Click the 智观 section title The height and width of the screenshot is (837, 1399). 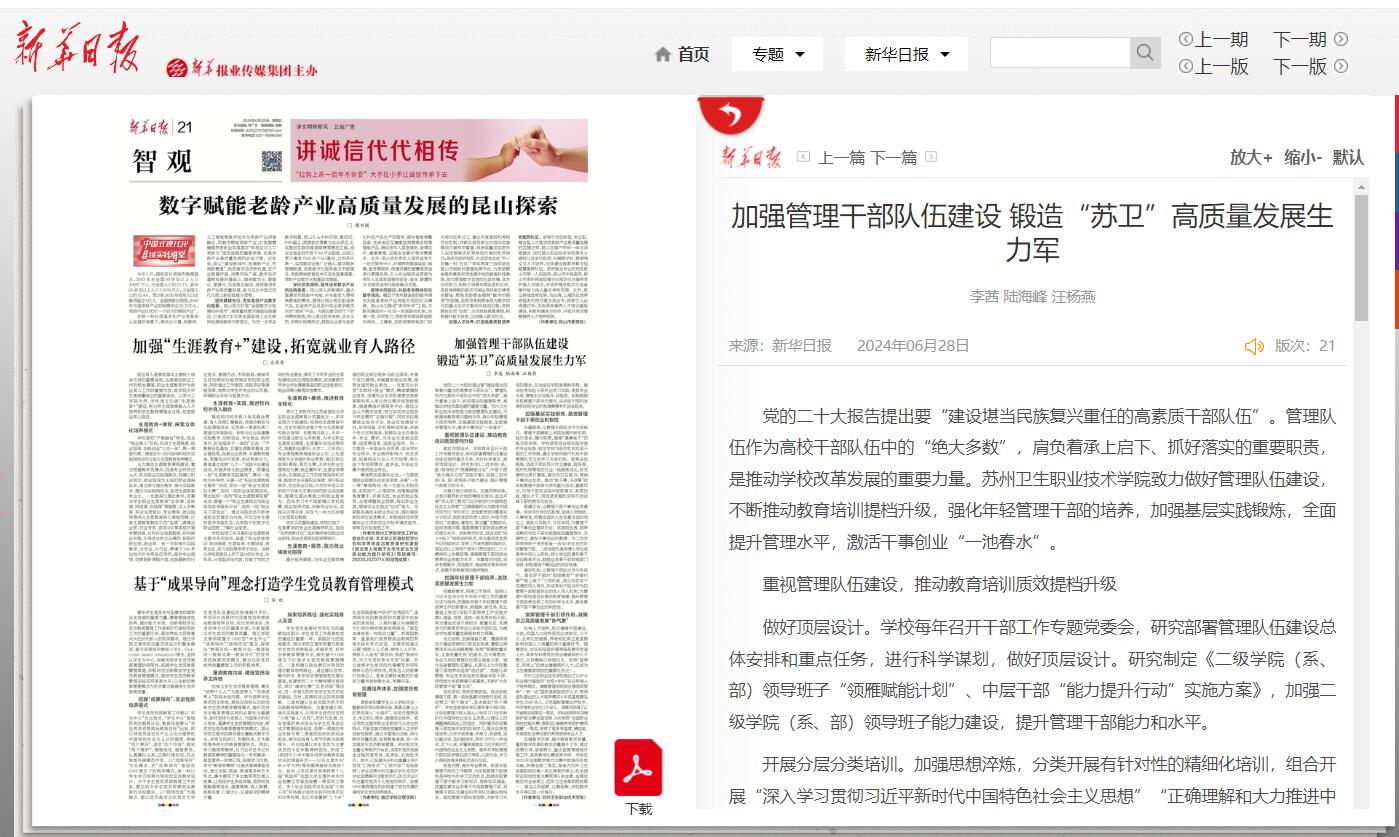(162, 159)
